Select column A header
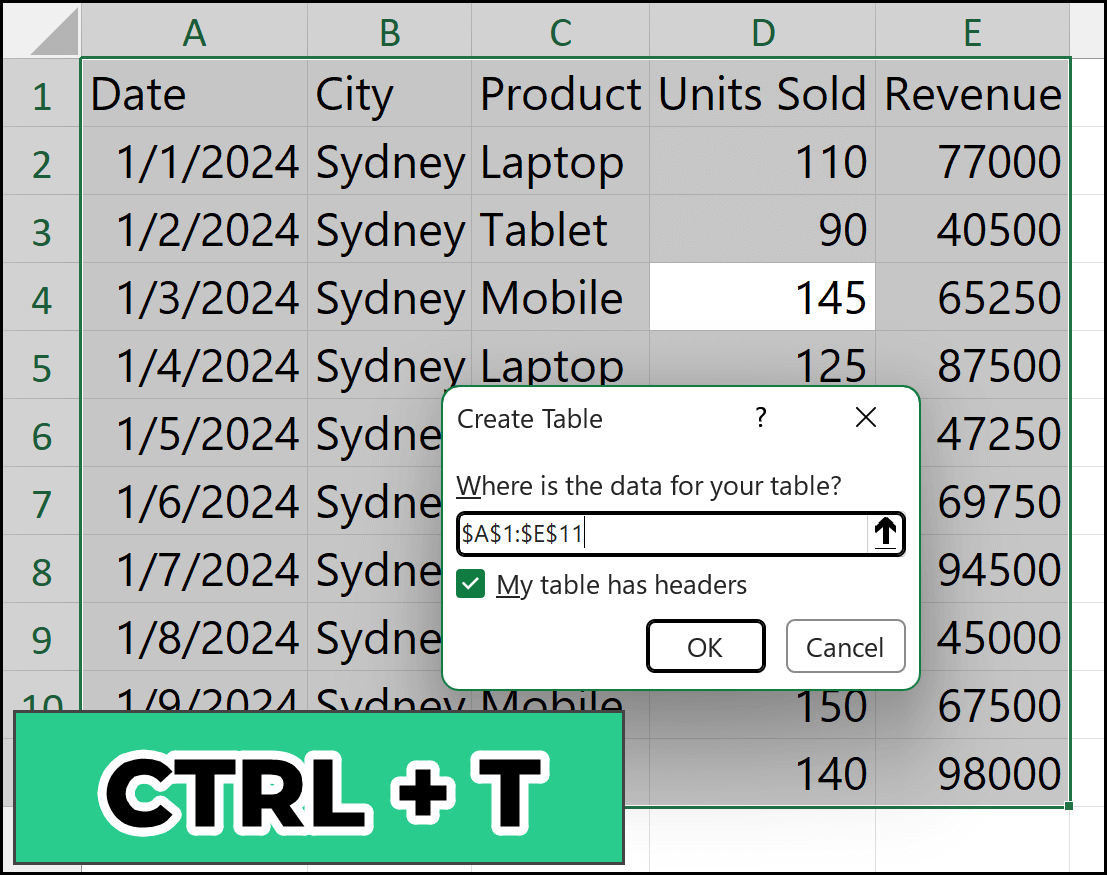 [194, 32]
